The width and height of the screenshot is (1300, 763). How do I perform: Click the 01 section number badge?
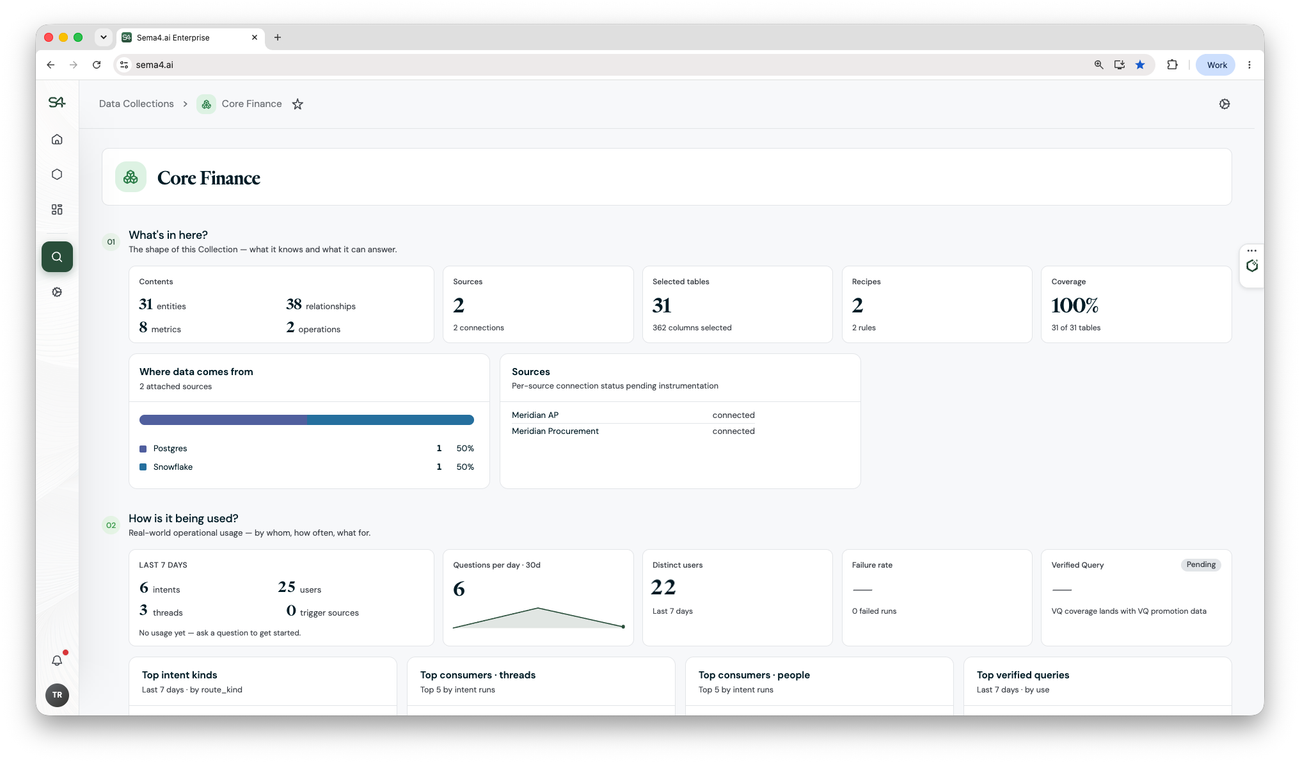(111, 241)
